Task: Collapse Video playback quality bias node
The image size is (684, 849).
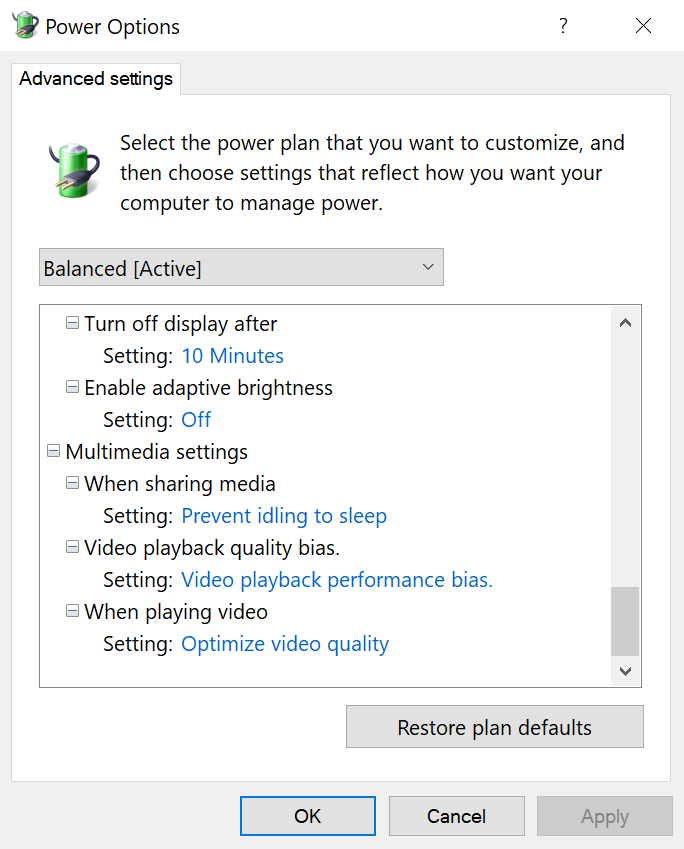Action: point(72,547)
